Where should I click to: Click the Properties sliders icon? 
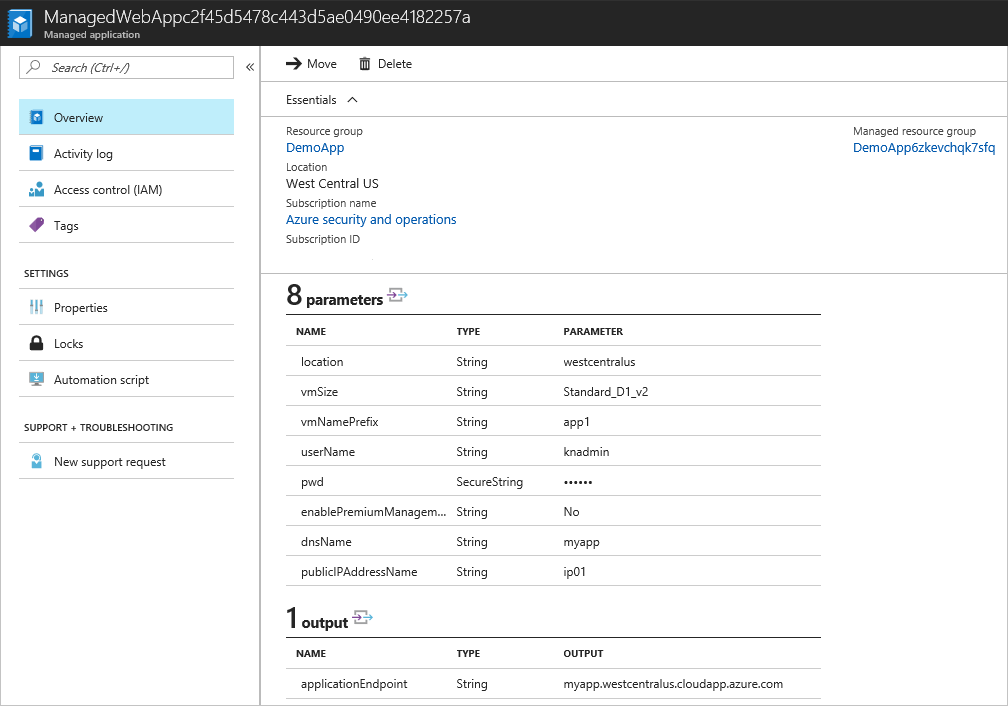click(x=37, y=308)
